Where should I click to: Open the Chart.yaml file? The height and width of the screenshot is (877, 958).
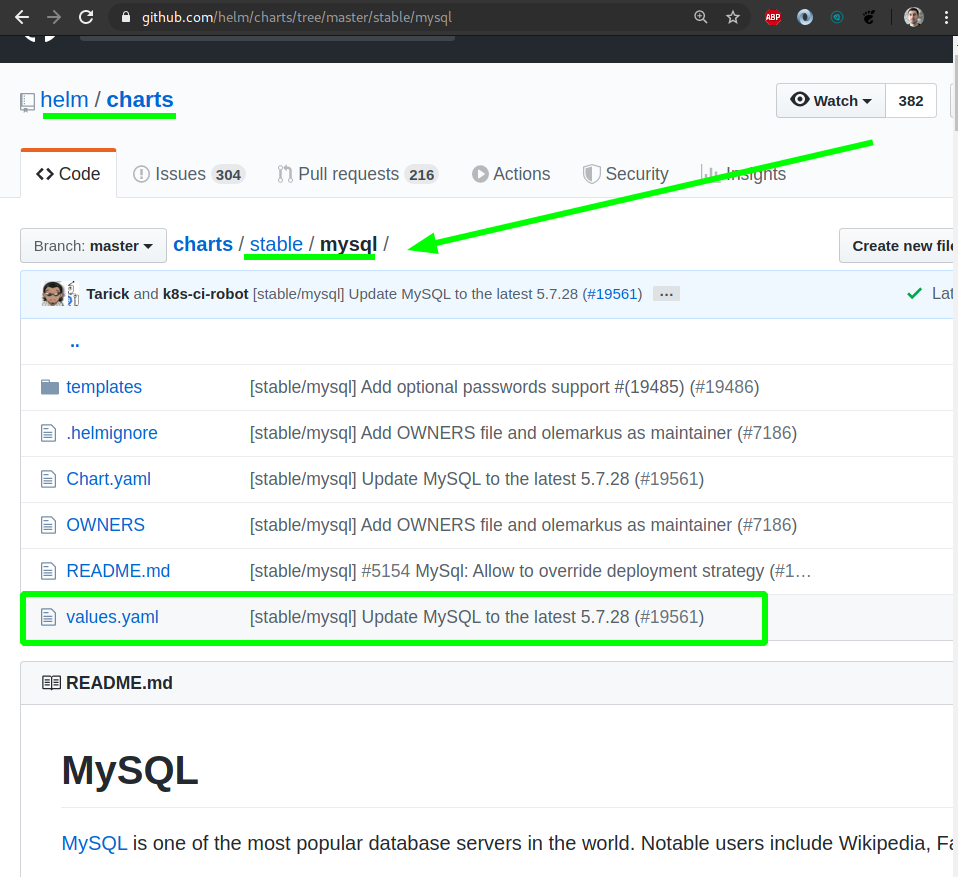coord(109,479)
